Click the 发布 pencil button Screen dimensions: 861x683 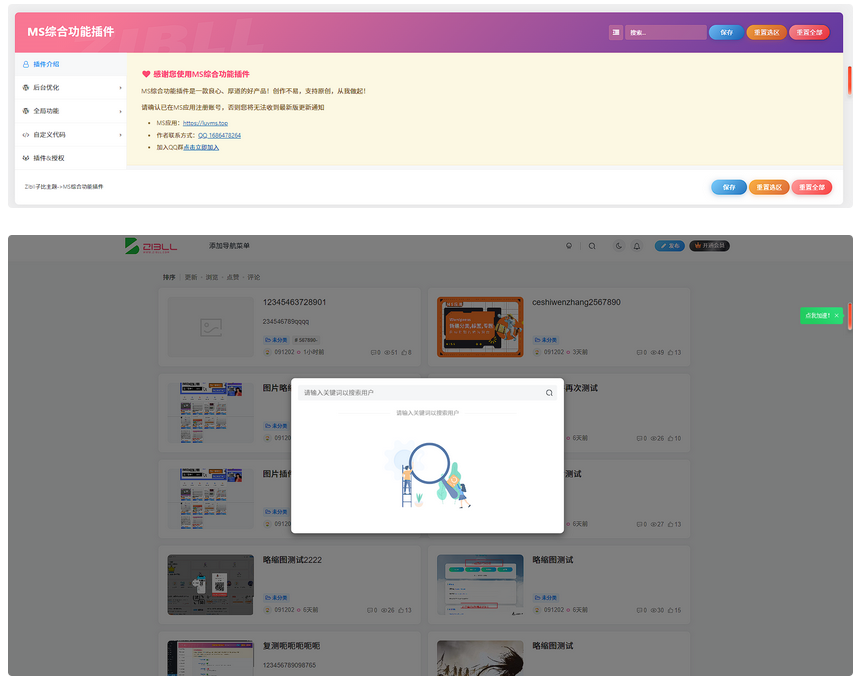coord(669,246)
